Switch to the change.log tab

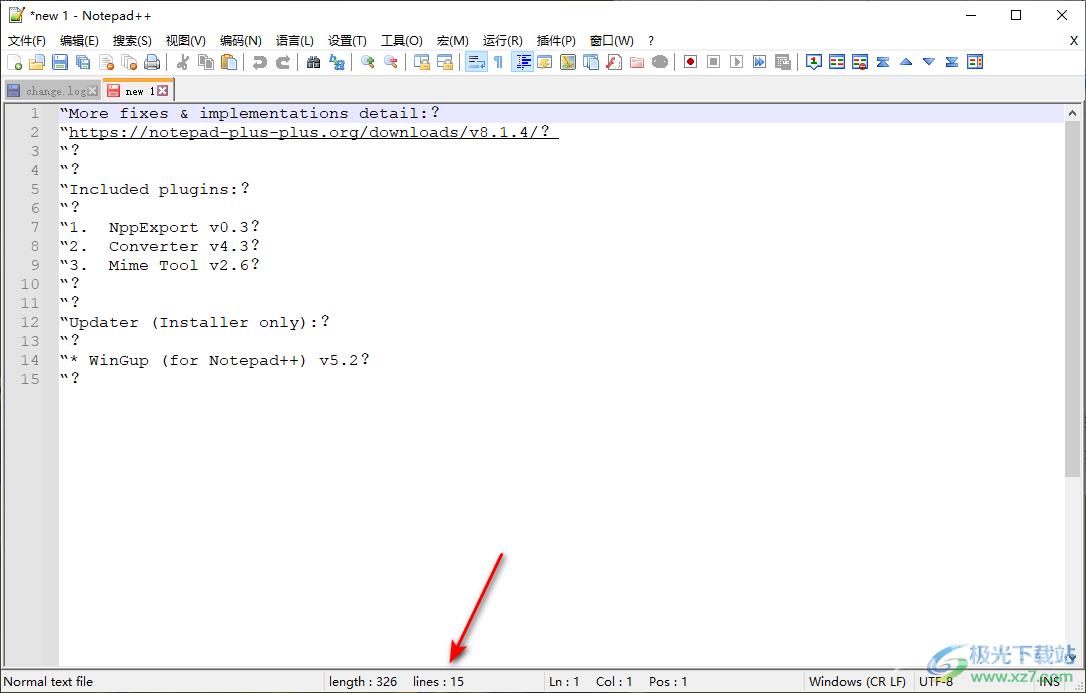pyautogui.click(x=55, y=91)
